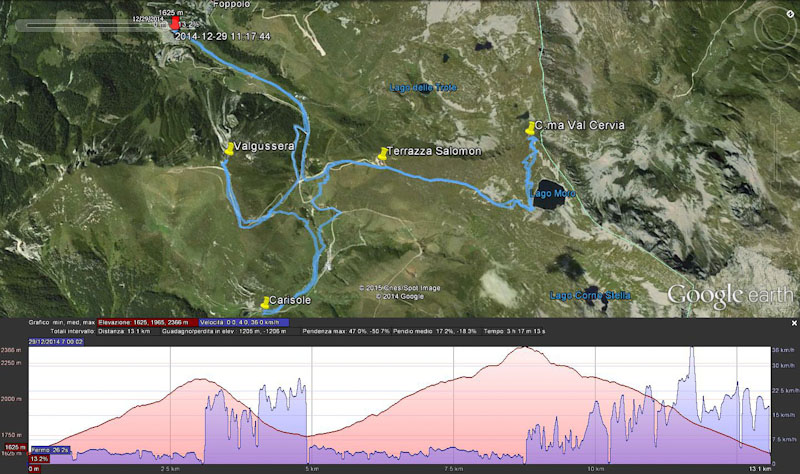The width and height of the screenshot is (800, 474).
Task: Click the Foppolo town label
Action: 232,4
